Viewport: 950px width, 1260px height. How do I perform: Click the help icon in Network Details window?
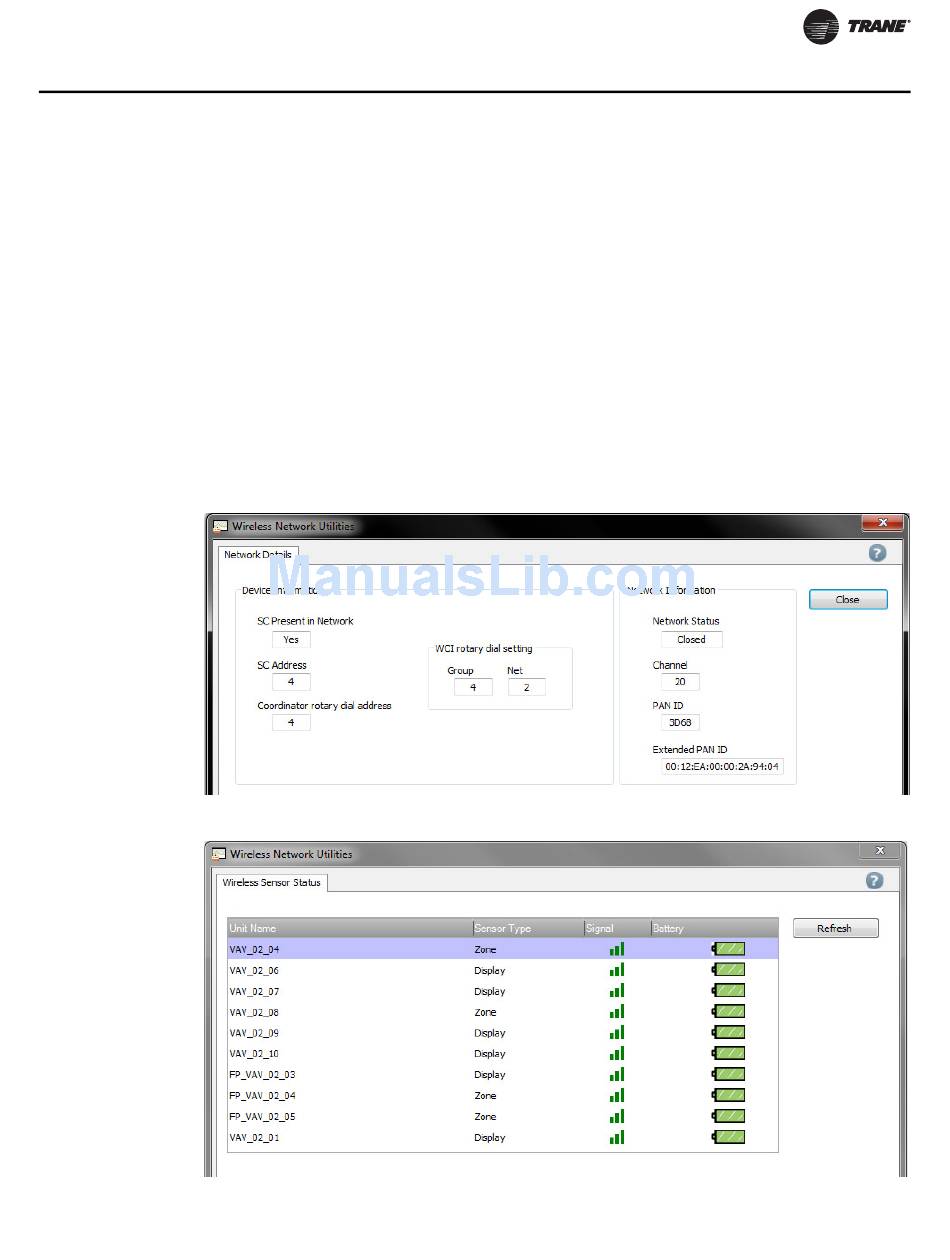(877, 553)
